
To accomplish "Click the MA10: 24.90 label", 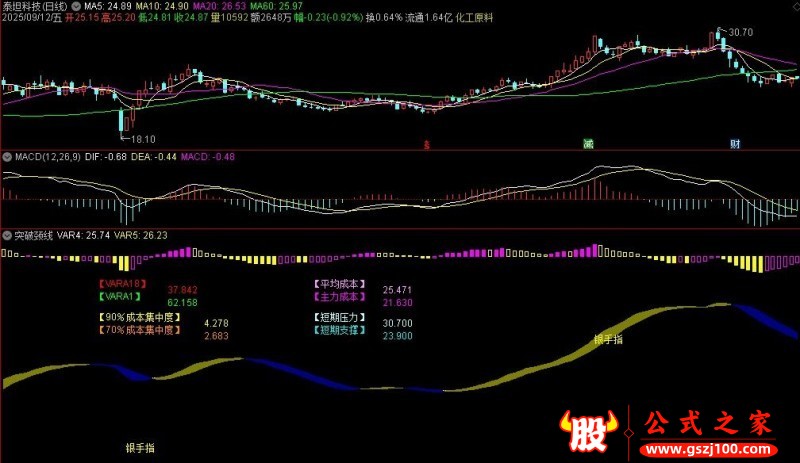I will click(162, 6).
